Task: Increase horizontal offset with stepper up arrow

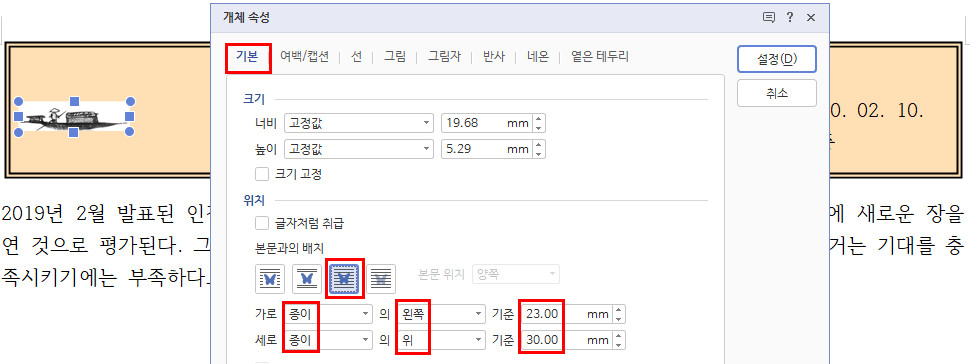Action: (619, 310)
